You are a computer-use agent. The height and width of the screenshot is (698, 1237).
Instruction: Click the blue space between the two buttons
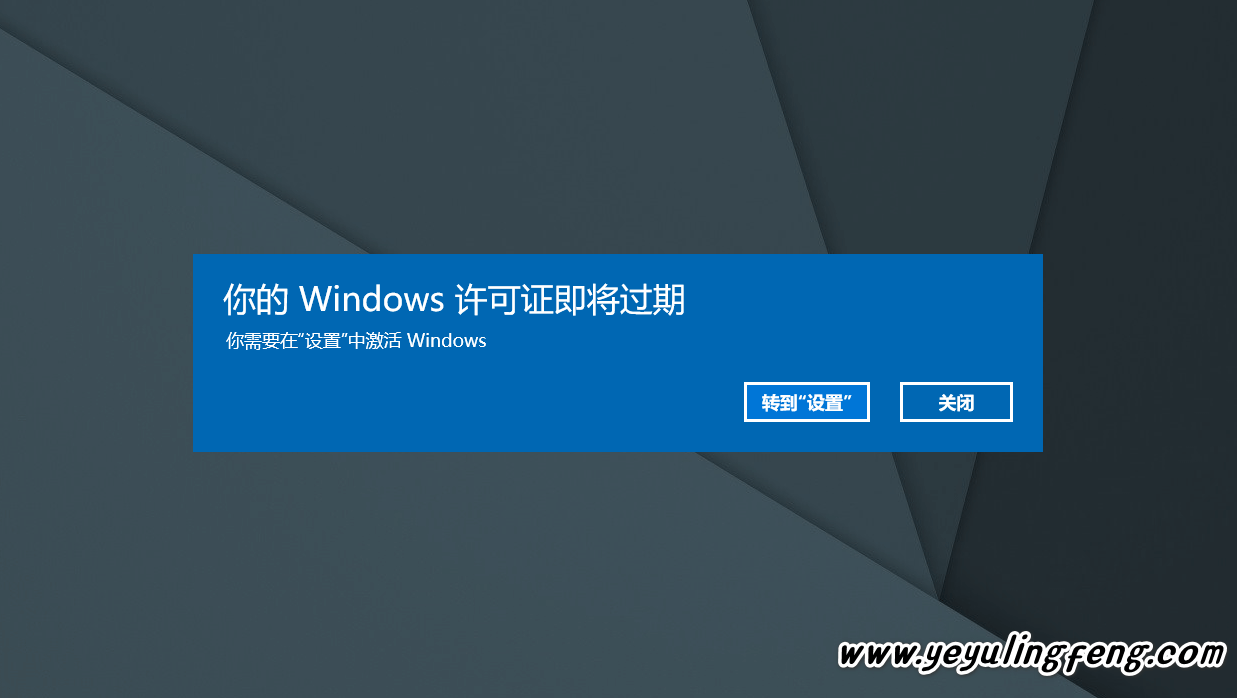(x=885, y=402)
